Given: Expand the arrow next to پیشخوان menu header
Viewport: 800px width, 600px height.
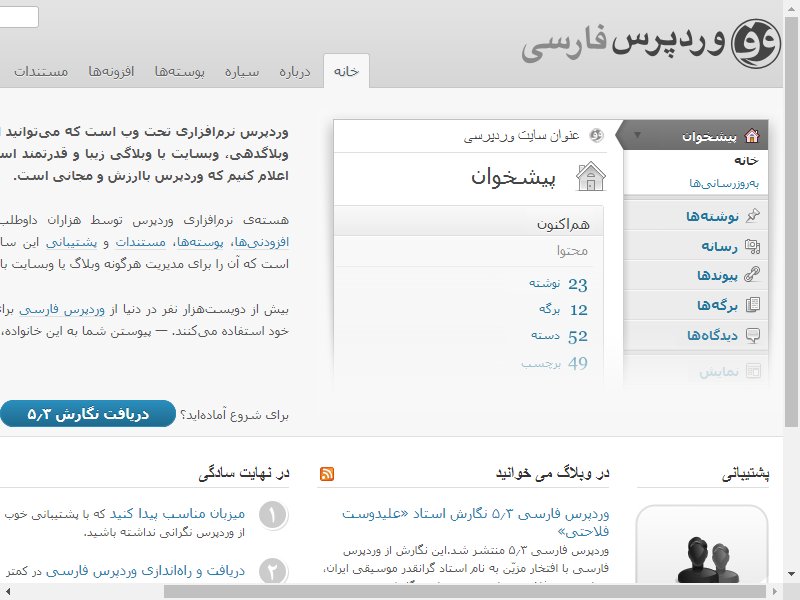Looking at the screenshot, I should click(637, 135).
